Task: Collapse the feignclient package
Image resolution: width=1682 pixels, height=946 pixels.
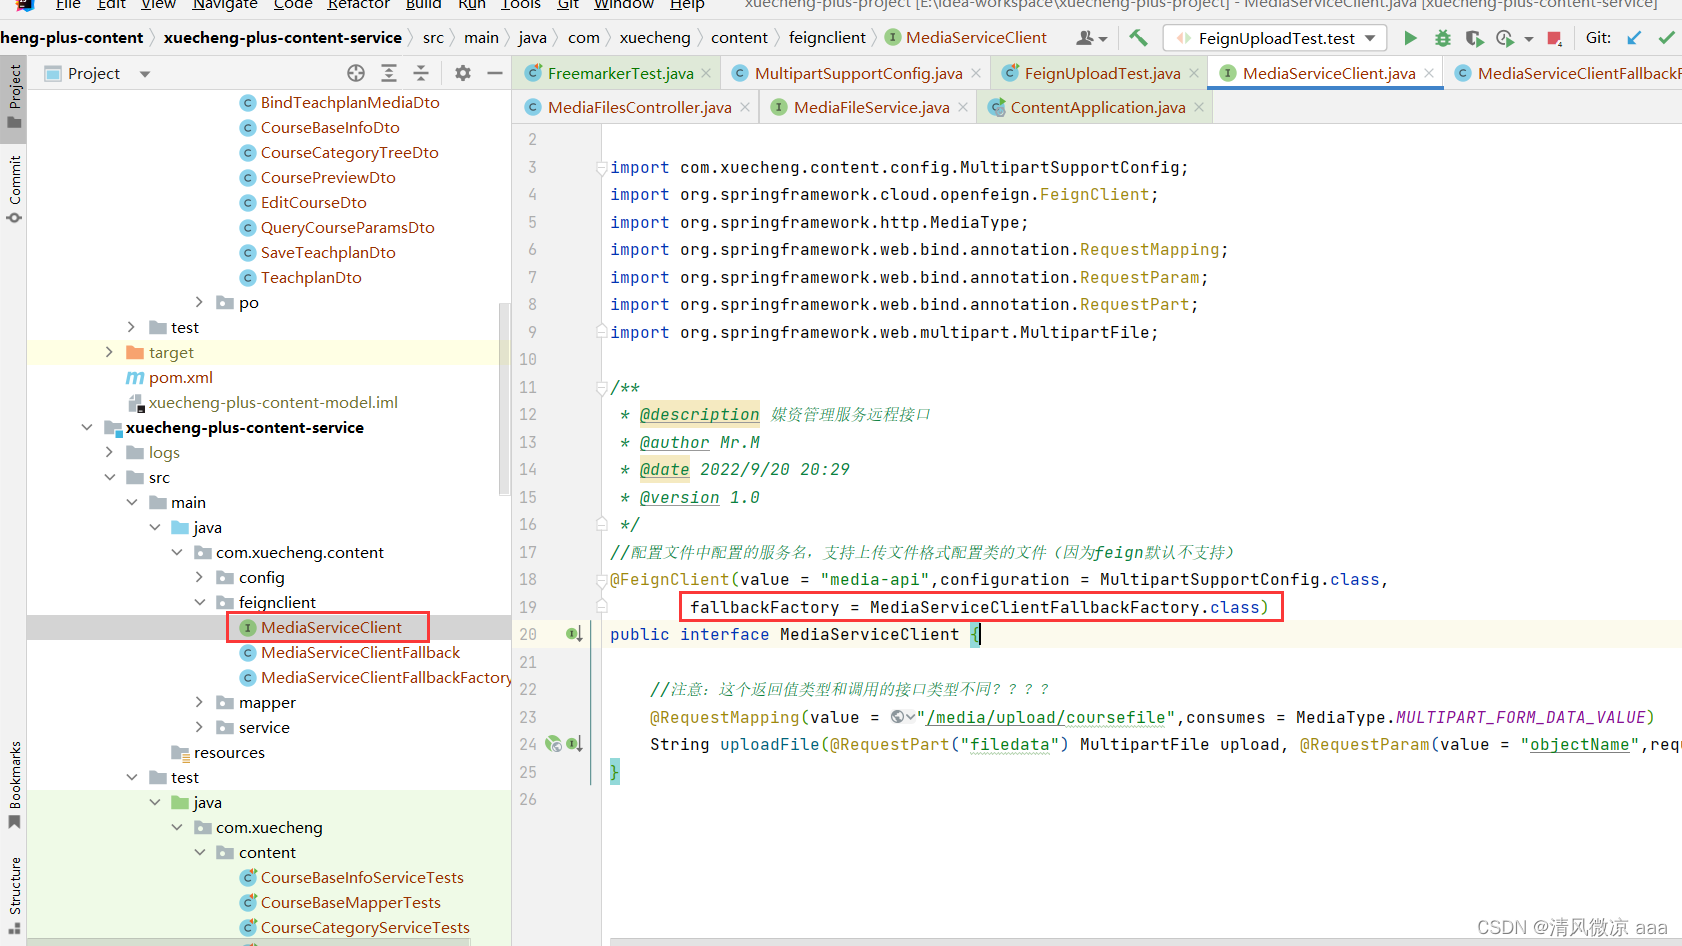Action: tap(199, 602)
